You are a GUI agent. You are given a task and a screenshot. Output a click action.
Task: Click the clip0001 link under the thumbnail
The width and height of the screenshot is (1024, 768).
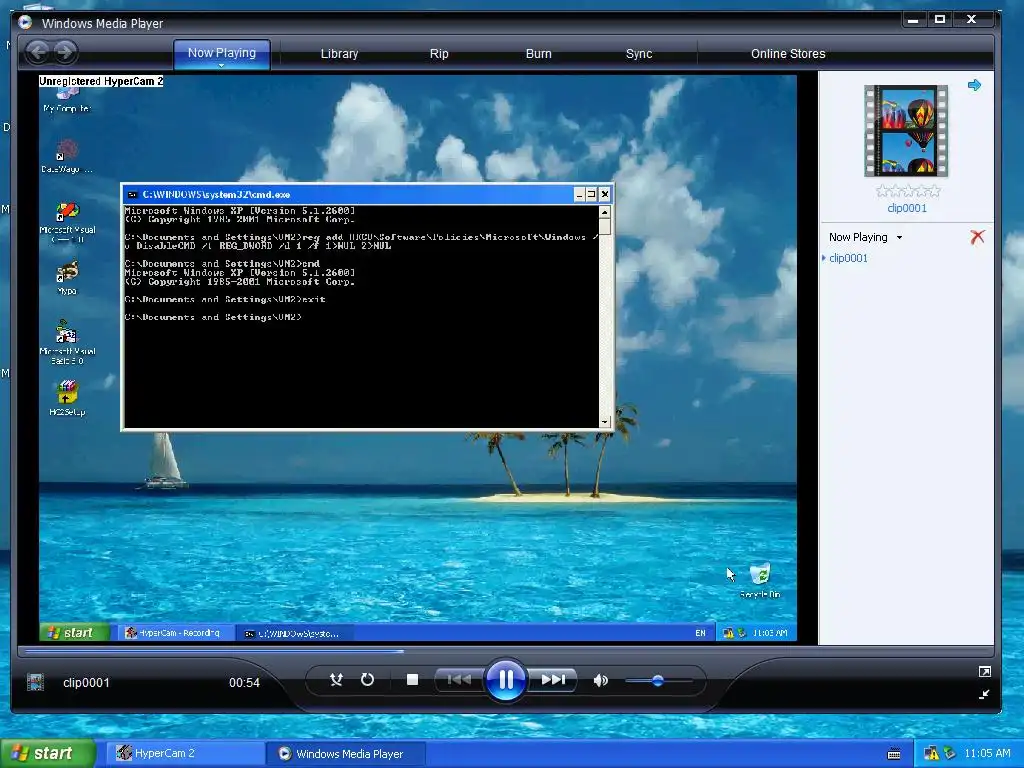pos(906,208)
